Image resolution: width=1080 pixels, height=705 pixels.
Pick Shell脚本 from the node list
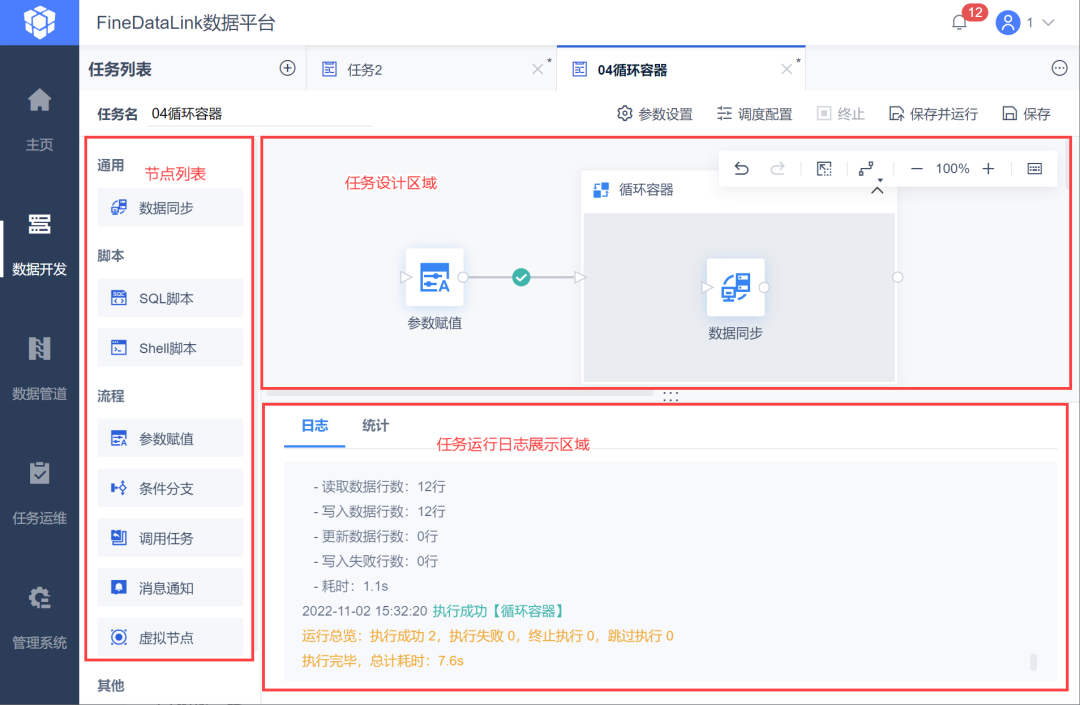coord(170,348)
